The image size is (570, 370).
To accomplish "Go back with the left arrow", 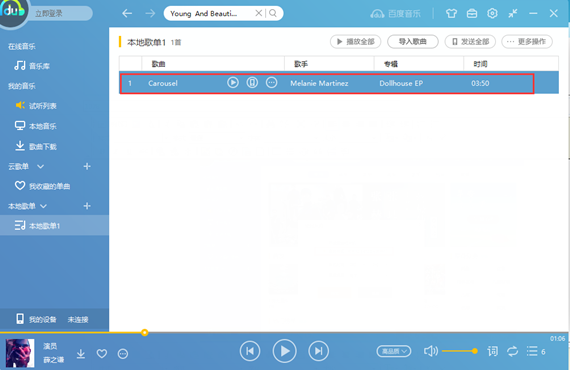I will pyautogui.click(x=127, y=14).
